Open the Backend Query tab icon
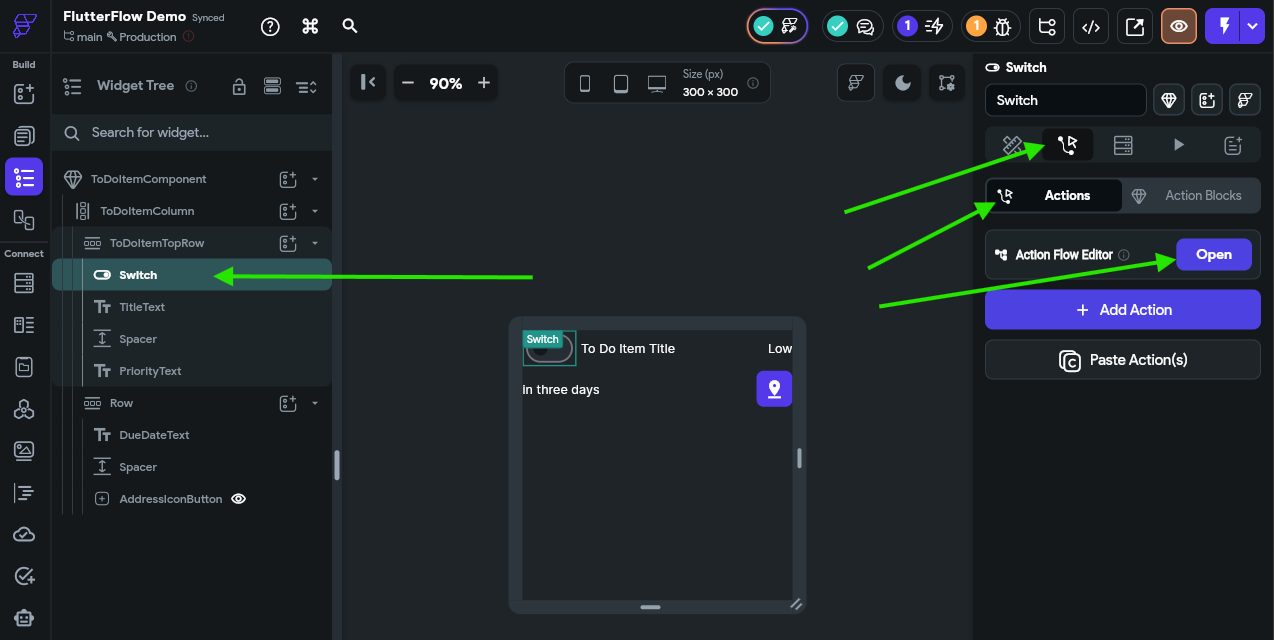1274x640 pixels. click(x=1123, y=145)
